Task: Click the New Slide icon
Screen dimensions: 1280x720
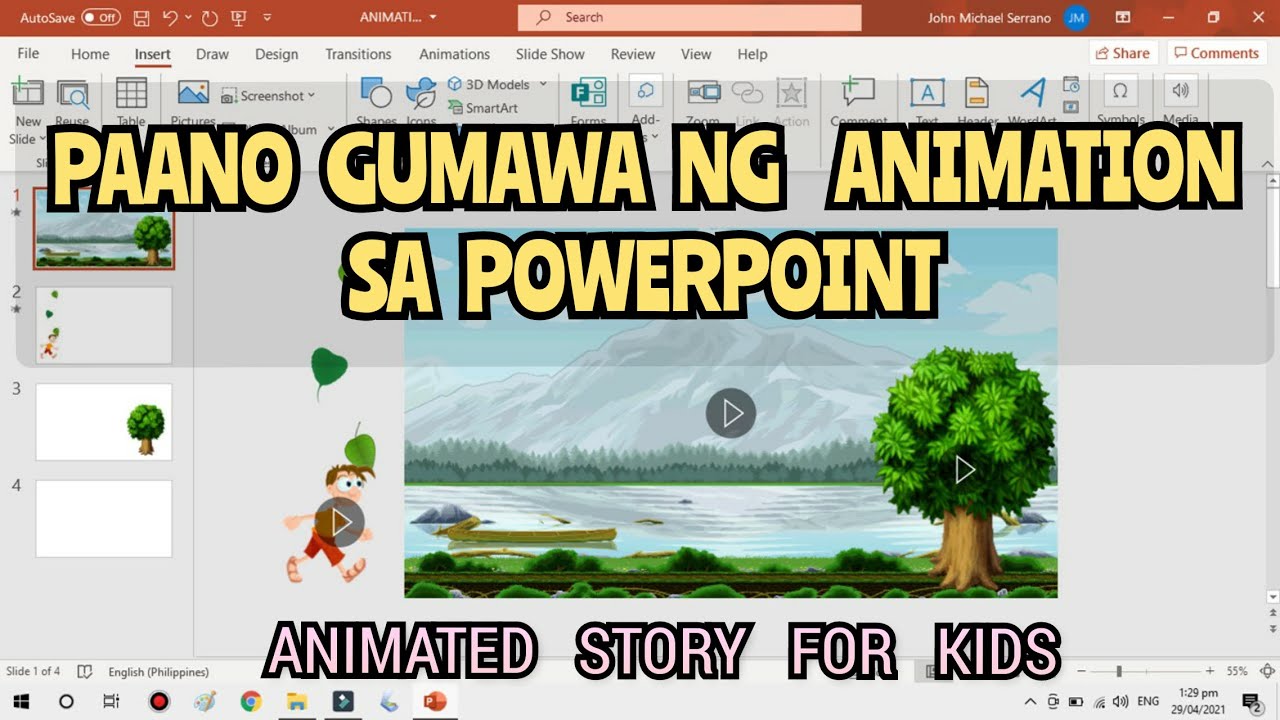Action: (x=28, y=93)
